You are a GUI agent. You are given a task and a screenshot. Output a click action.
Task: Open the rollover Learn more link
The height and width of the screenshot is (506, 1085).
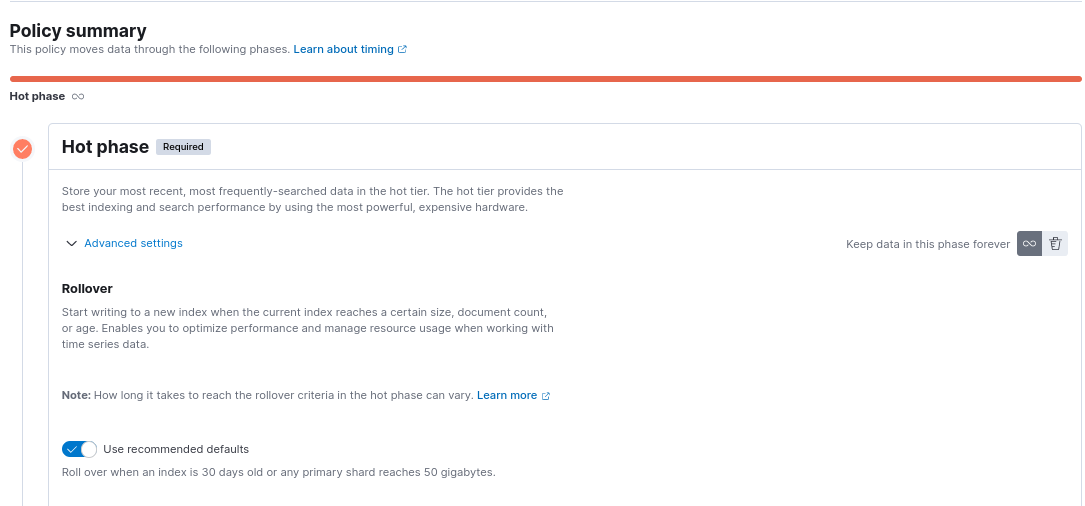[507, 396]
